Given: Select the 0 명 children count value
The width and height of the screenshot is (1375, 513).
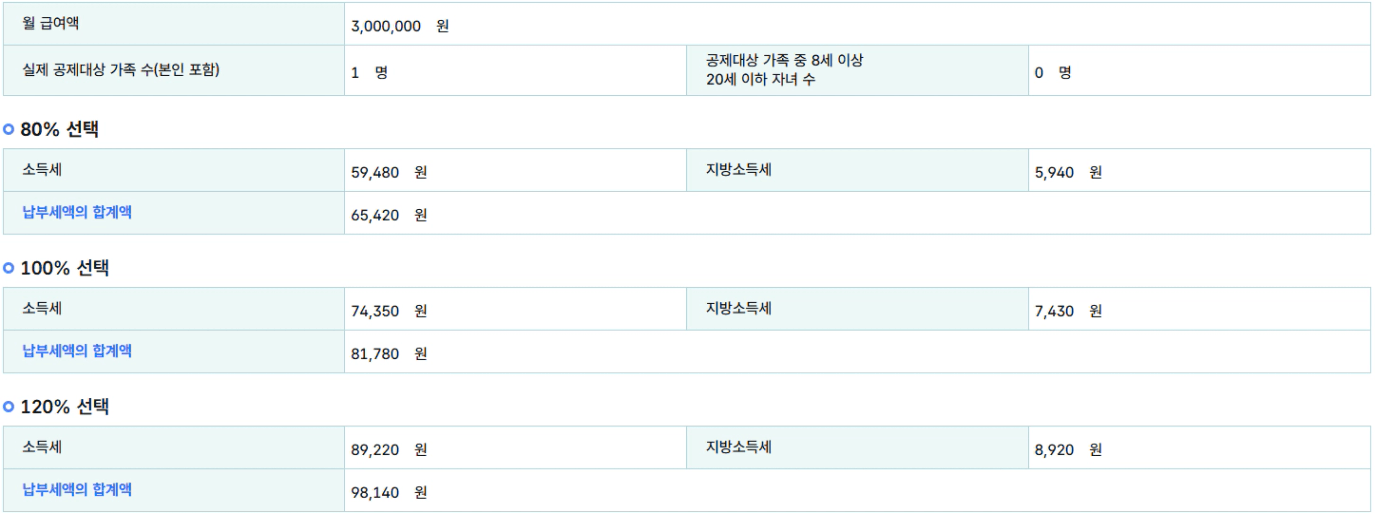Looking at the screenshot, I should 1053,73.
